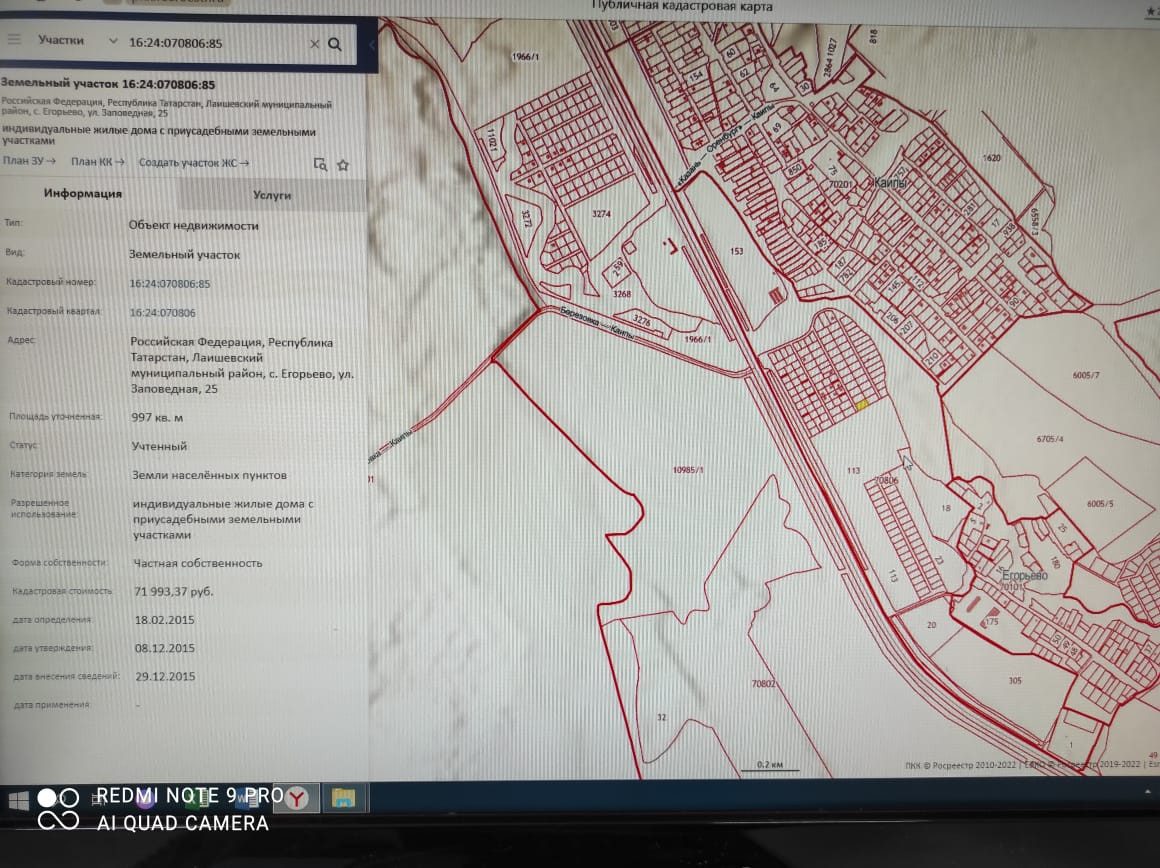Click the zoom-to-parcel icon
The width and height of the screenshot is (1160, 868).
pyautogui.click(x=320, y=164)
